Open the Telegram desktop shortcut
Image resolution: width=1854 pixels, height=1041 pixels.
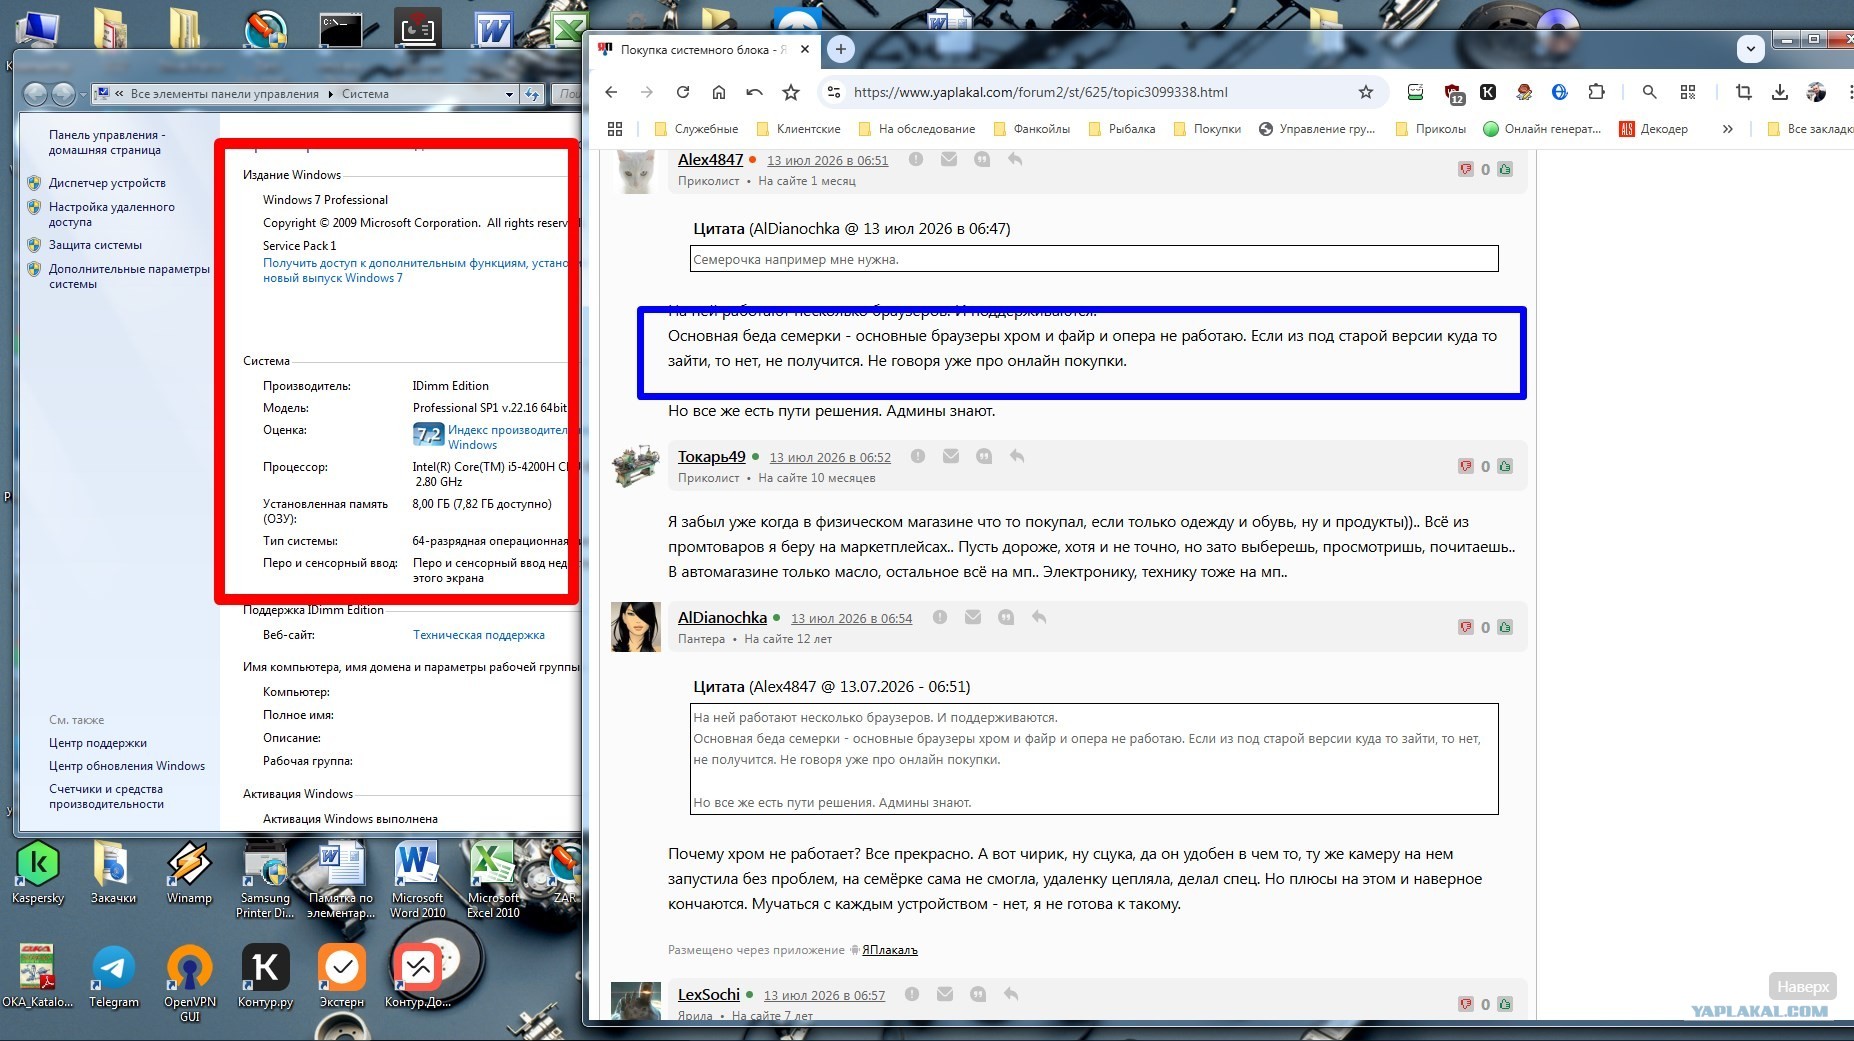113,977
